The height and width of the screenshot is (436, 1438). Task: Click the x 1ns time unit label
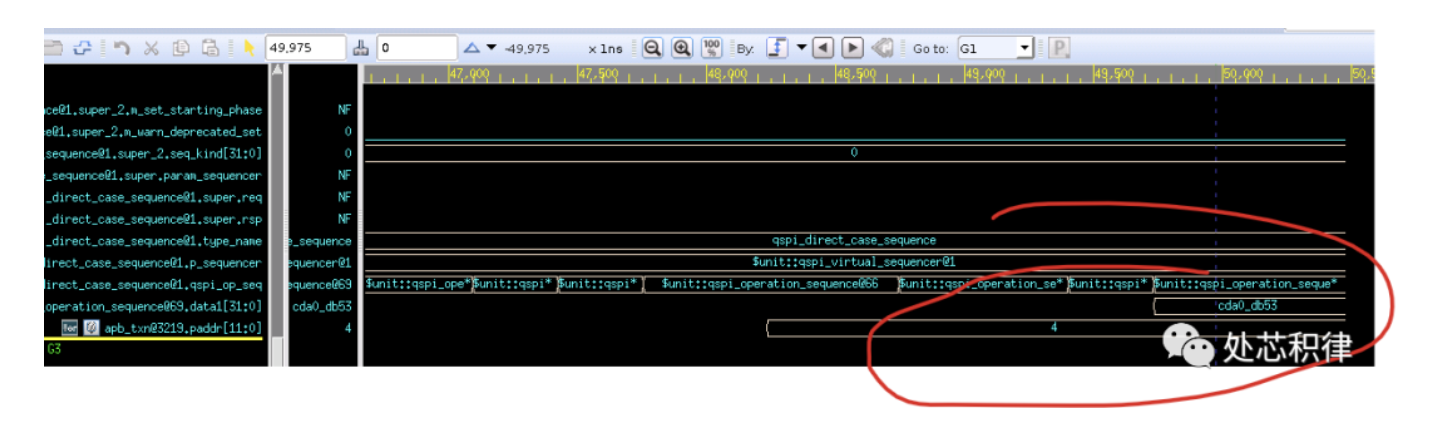coord(604,49)
